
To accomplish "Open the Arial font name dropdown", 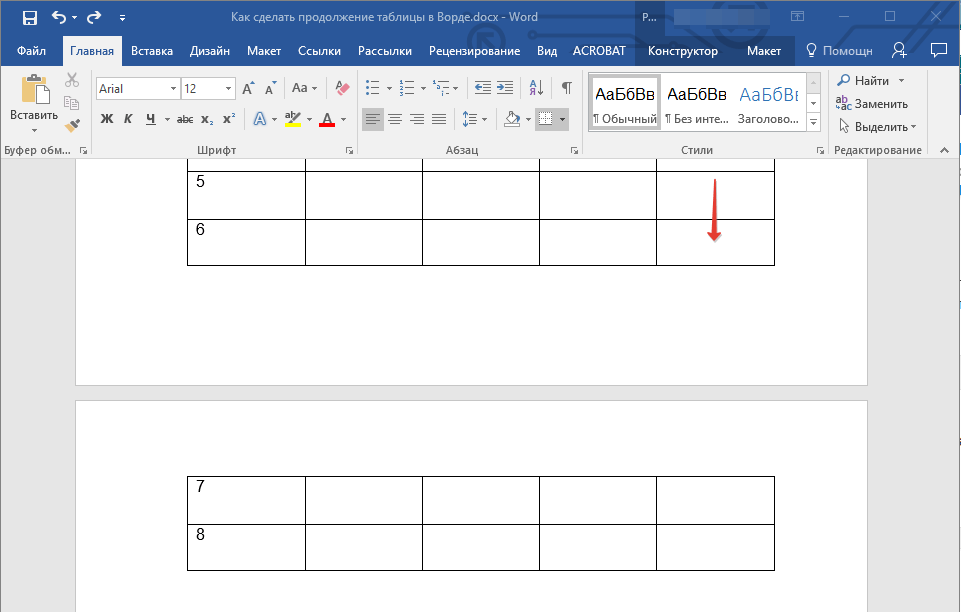I will pos(173,89).
